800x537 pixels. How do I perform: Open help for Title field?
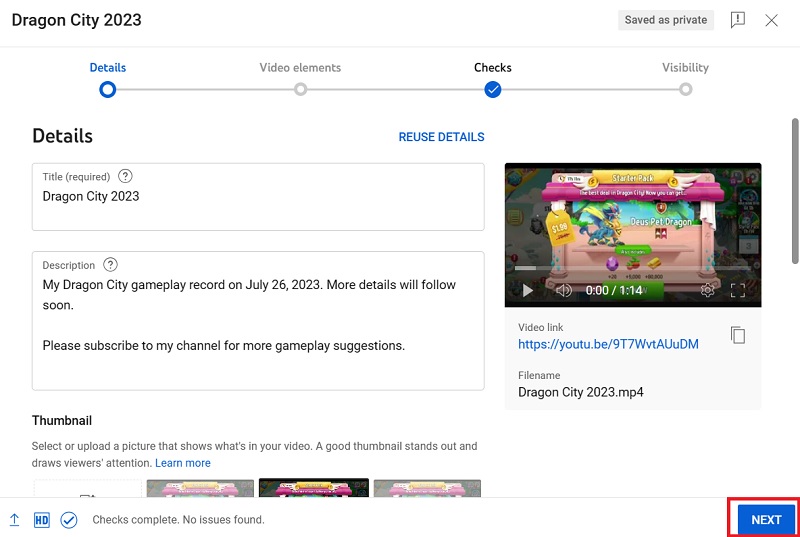(125, 176)
